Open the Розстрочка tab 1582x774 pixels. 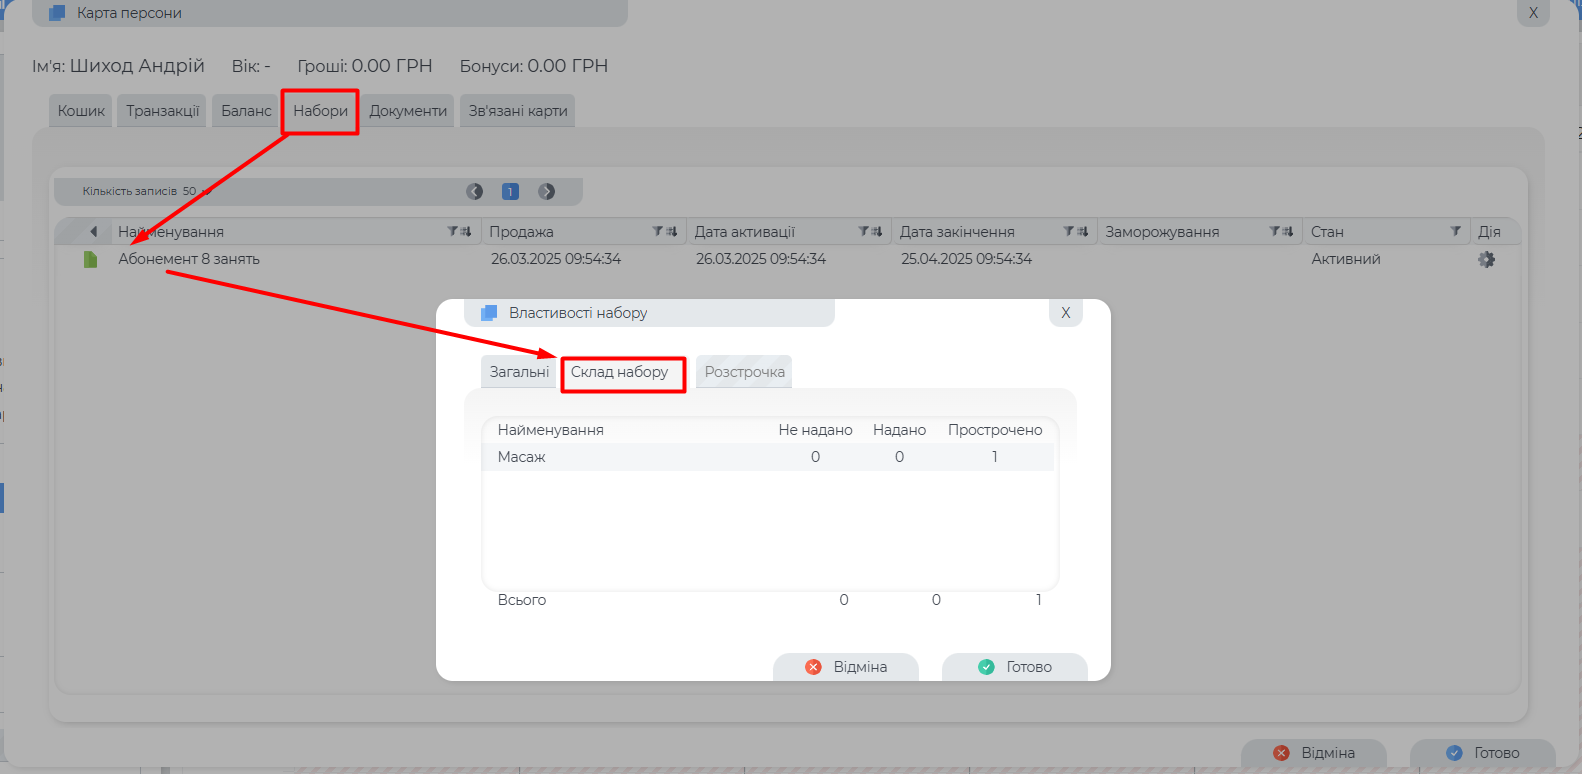744,372
